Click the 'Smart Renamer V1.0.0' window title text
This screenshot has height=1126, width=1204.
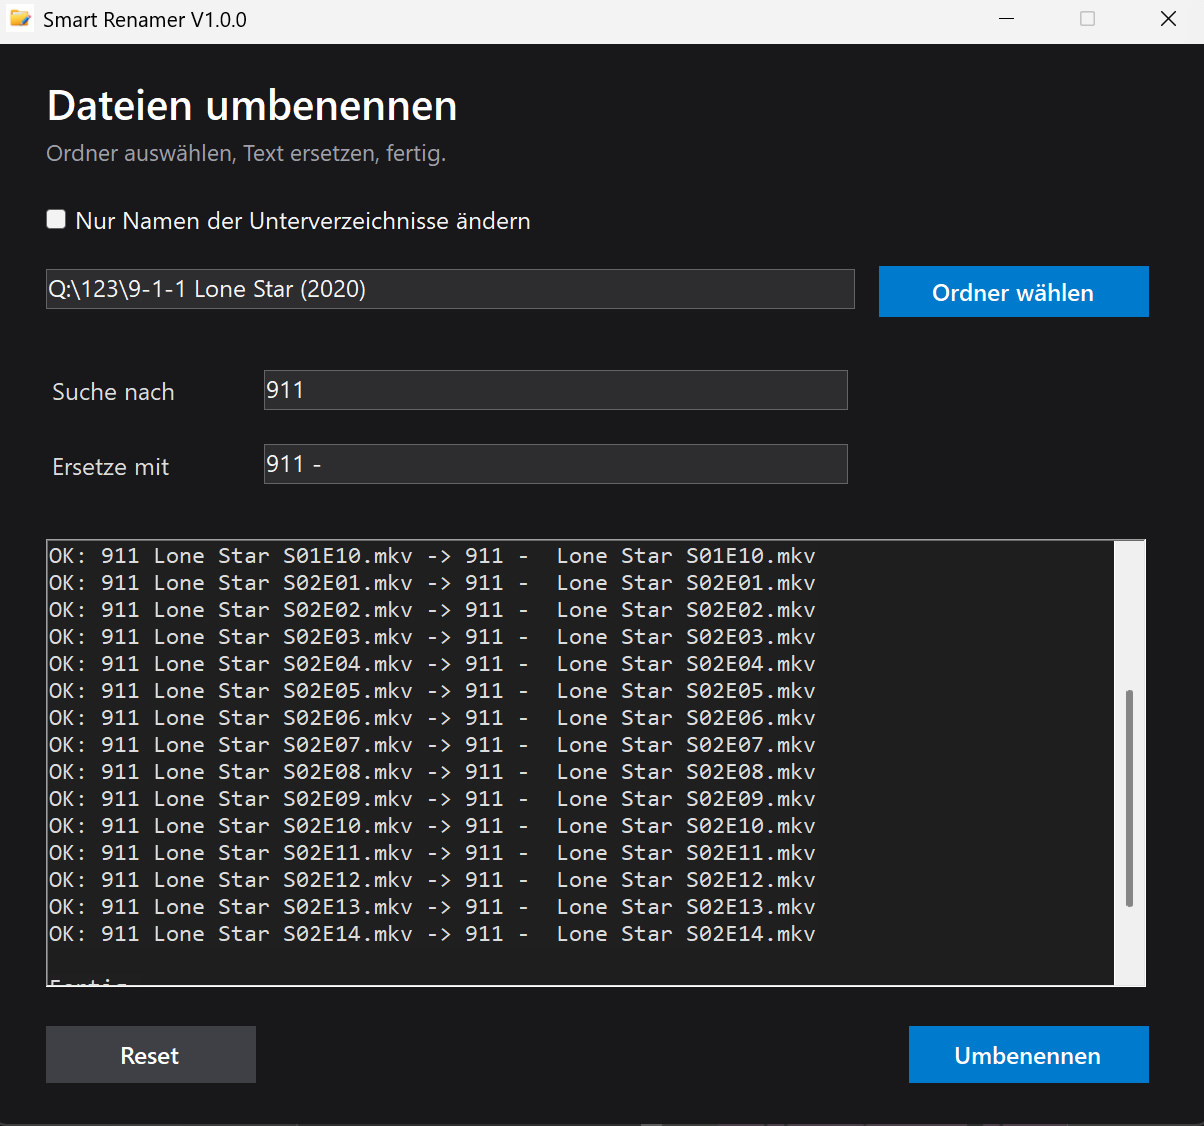(145, 20)
